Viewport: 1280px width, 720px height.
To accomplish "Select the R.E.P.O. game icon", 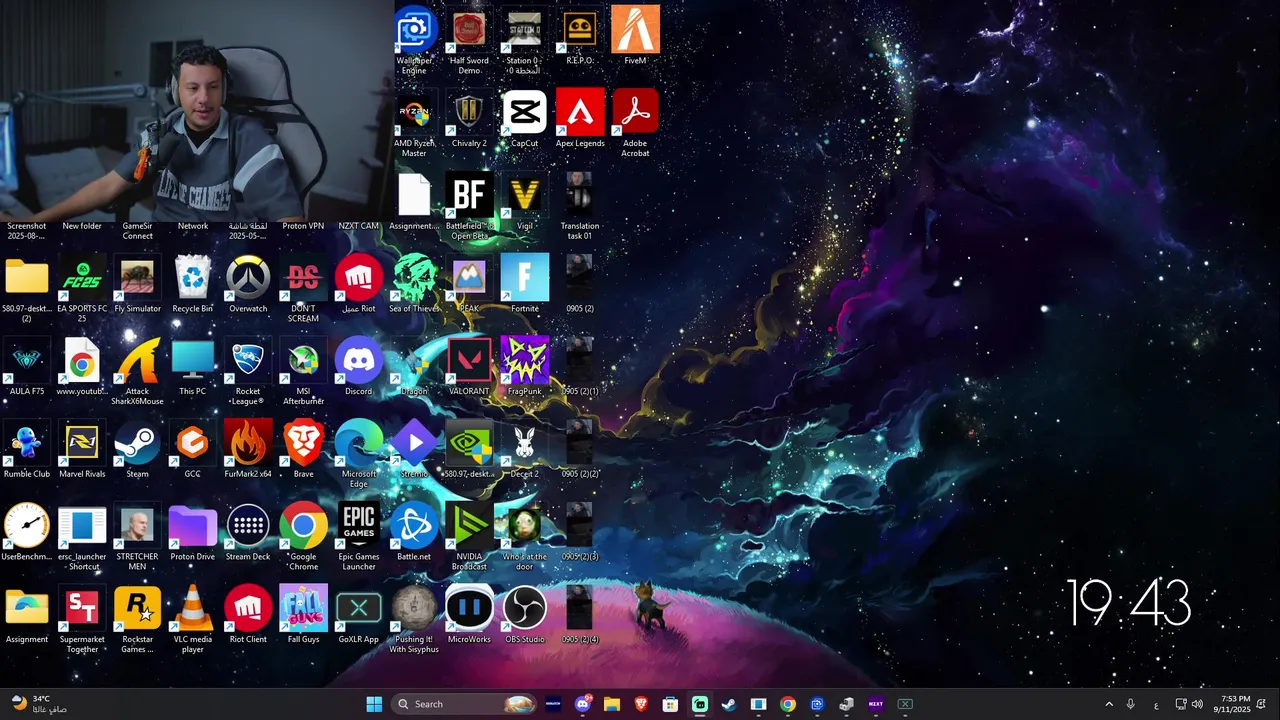I will point(580,30).
